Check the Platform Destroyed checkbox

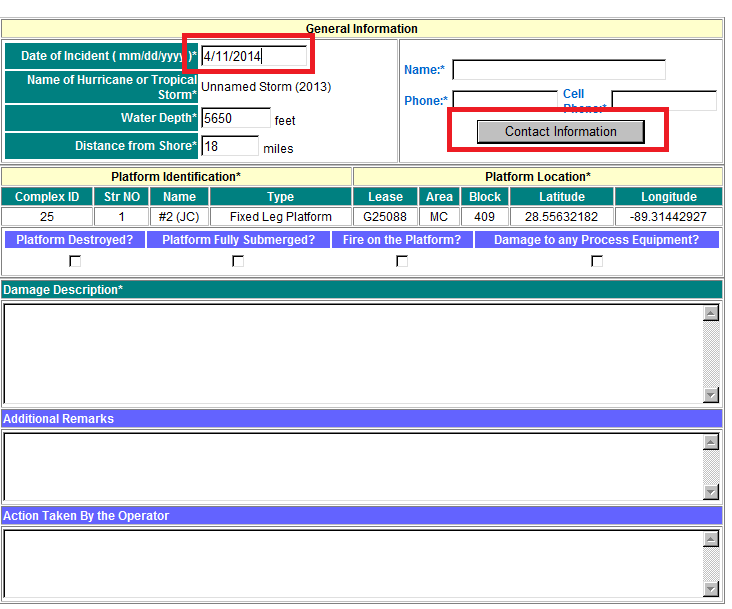point(75,261)
